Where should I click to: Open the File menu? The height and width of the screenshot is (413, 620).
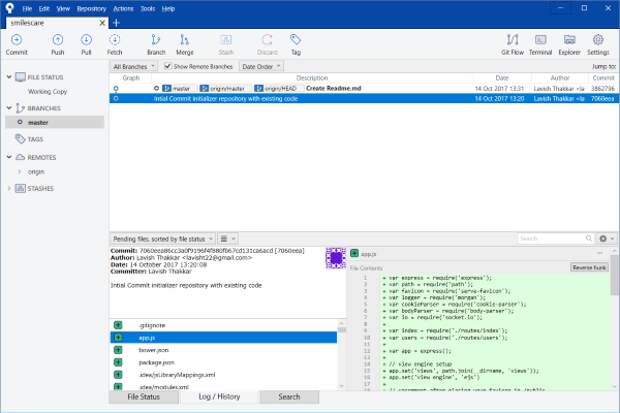pos(27,9)
